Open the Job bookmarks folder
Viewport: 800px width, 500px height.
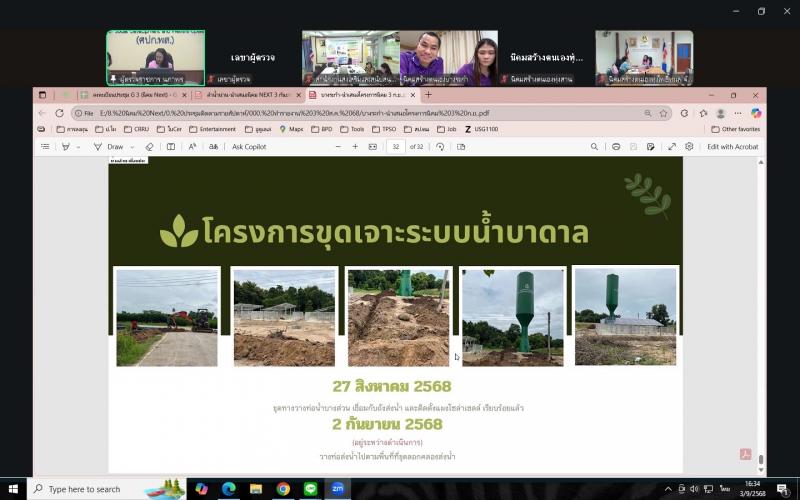tap(447, 130)
